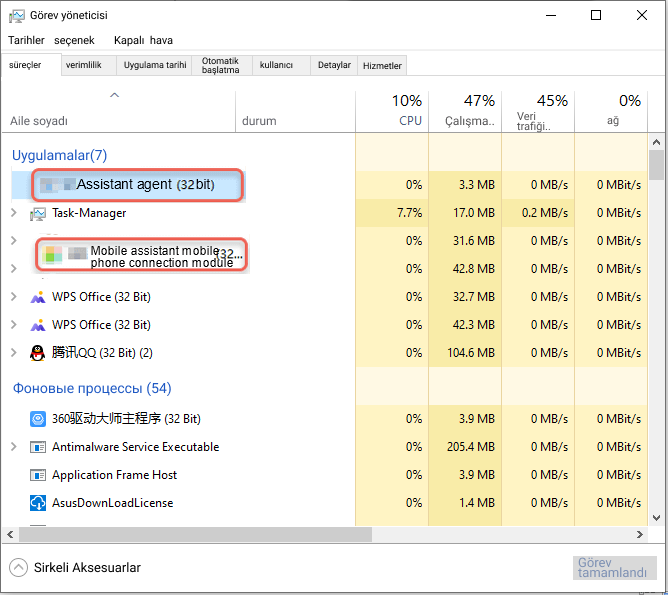Select the QQ penguin icon

tap(37, 353)
